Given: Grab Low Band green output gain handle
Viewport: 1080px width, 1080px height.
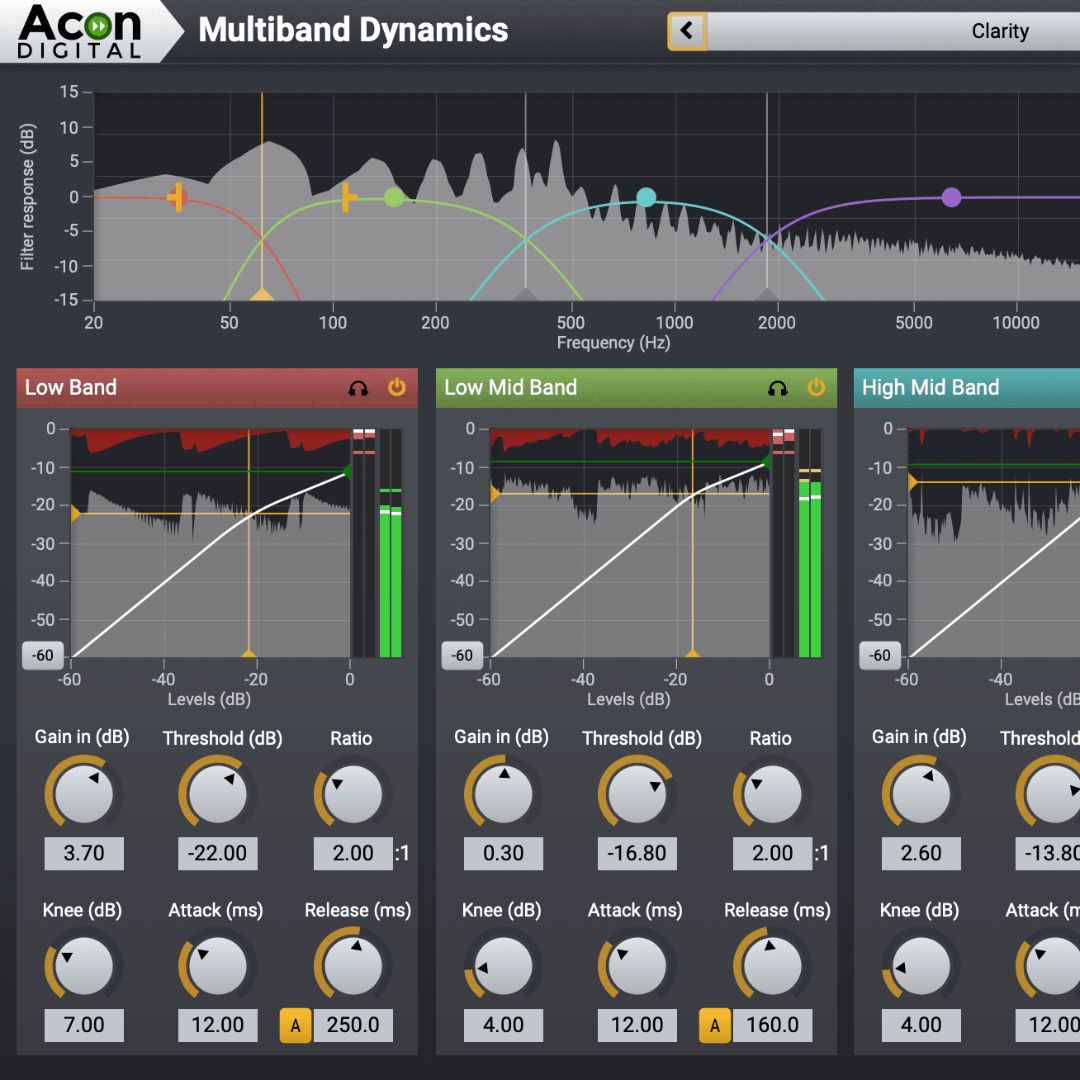Looking at the screenshot, I should [x=347, y=471].
